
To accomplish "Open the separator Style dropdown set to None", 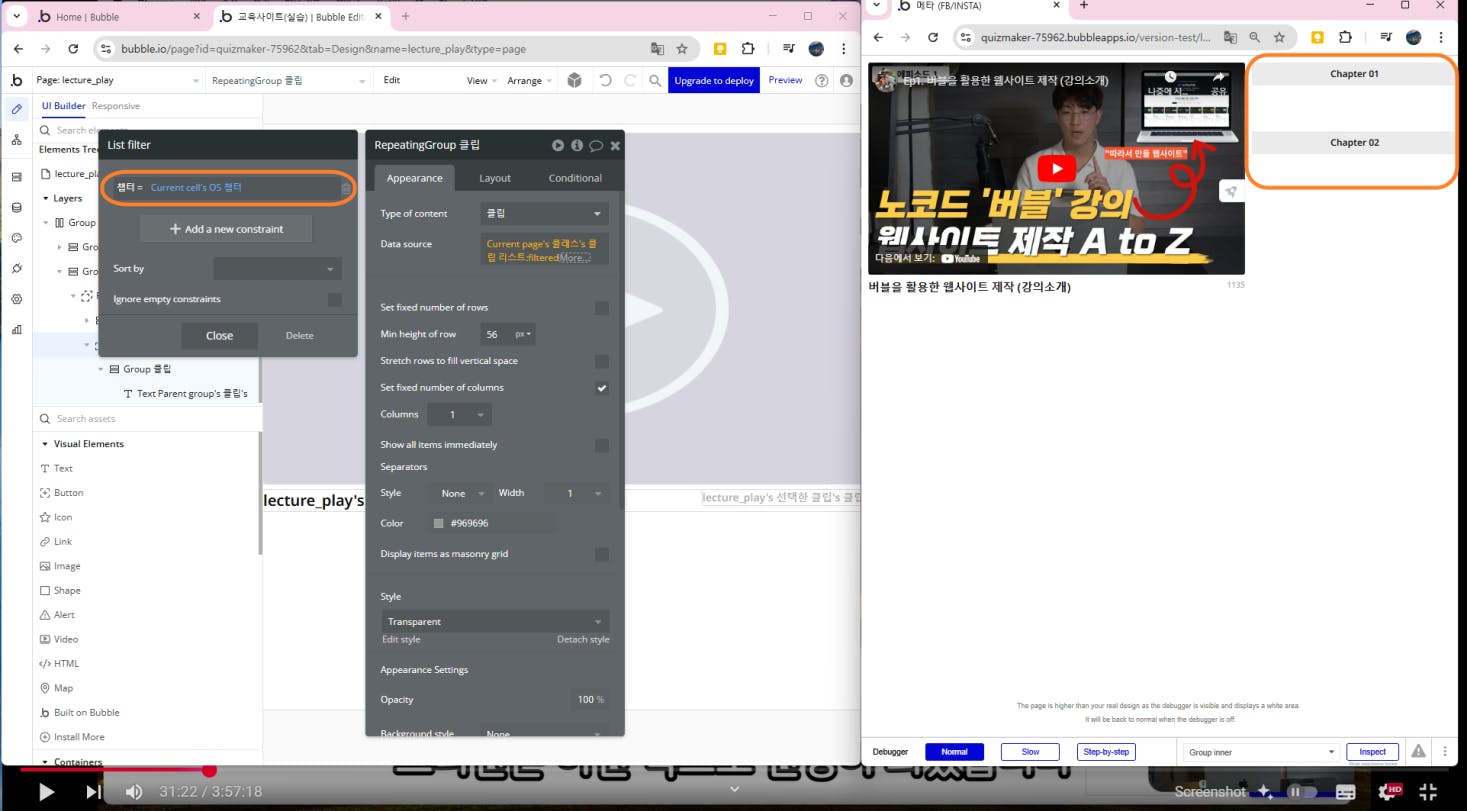I will coord(461,493).
